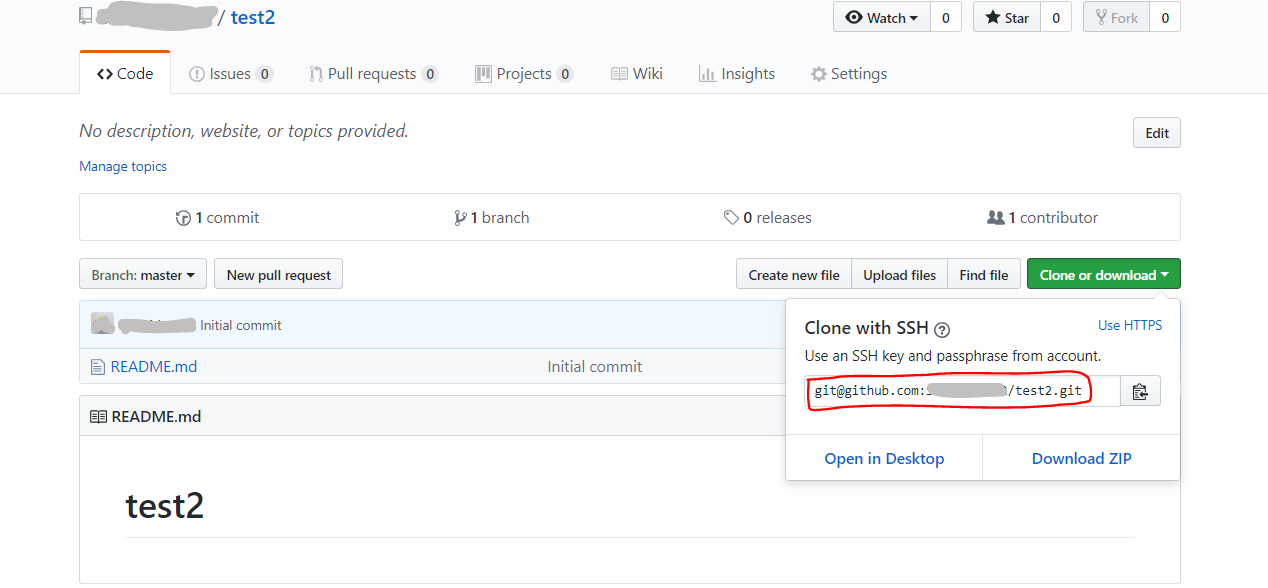Viewport: 1268px width, 588px height.
Task: Click the Create new file button
Action: 794,274
